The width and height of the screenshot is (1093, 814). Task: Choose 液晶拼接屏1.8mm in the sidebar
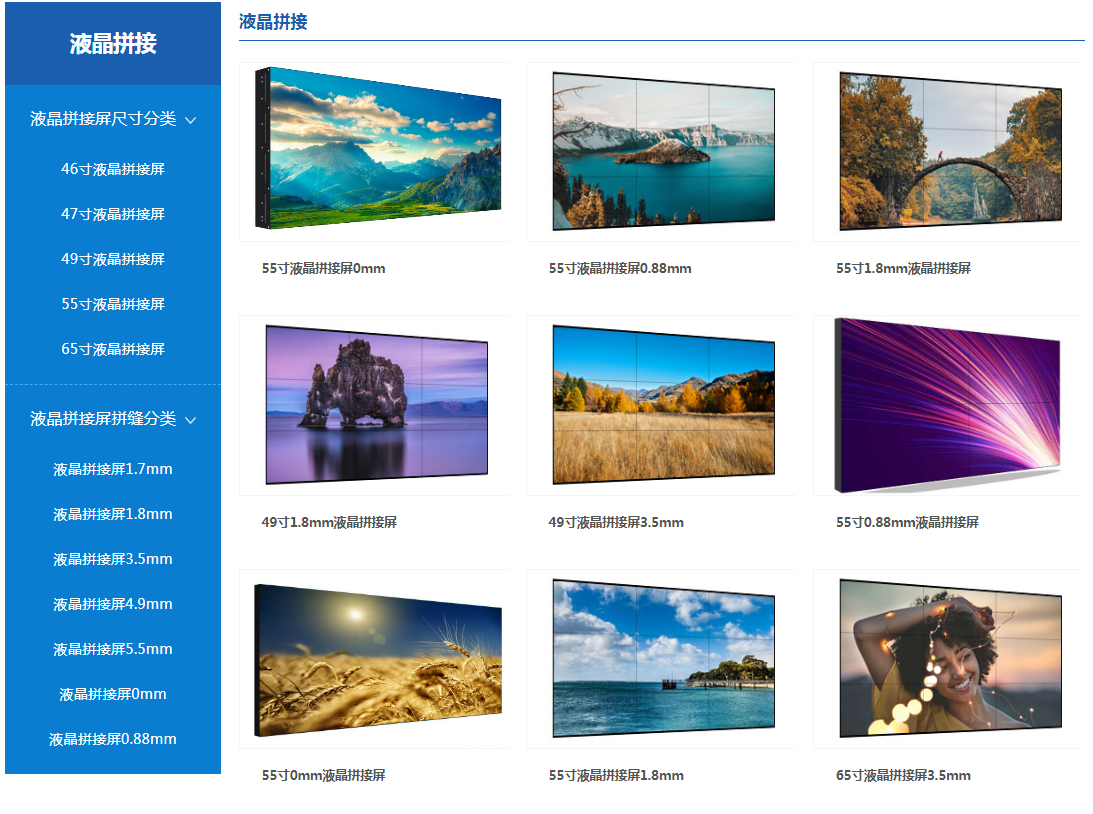coord(113,514)
